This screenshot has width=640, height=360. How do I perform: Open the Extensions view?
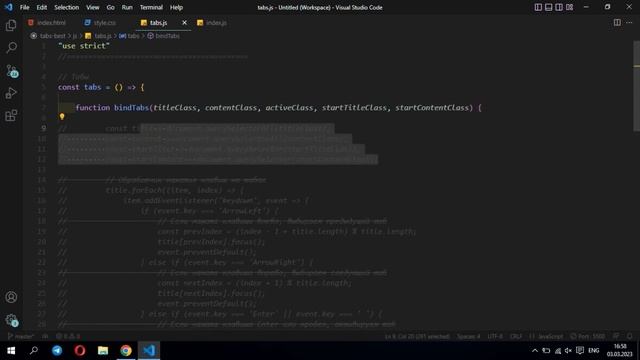[x=11, y=116]
